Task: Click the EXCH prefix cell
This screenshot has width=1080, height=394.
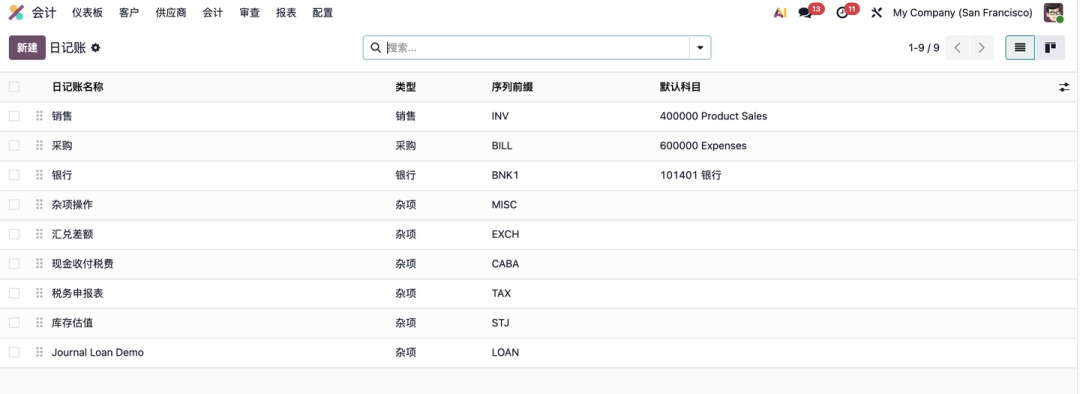Action: (506, 234)
